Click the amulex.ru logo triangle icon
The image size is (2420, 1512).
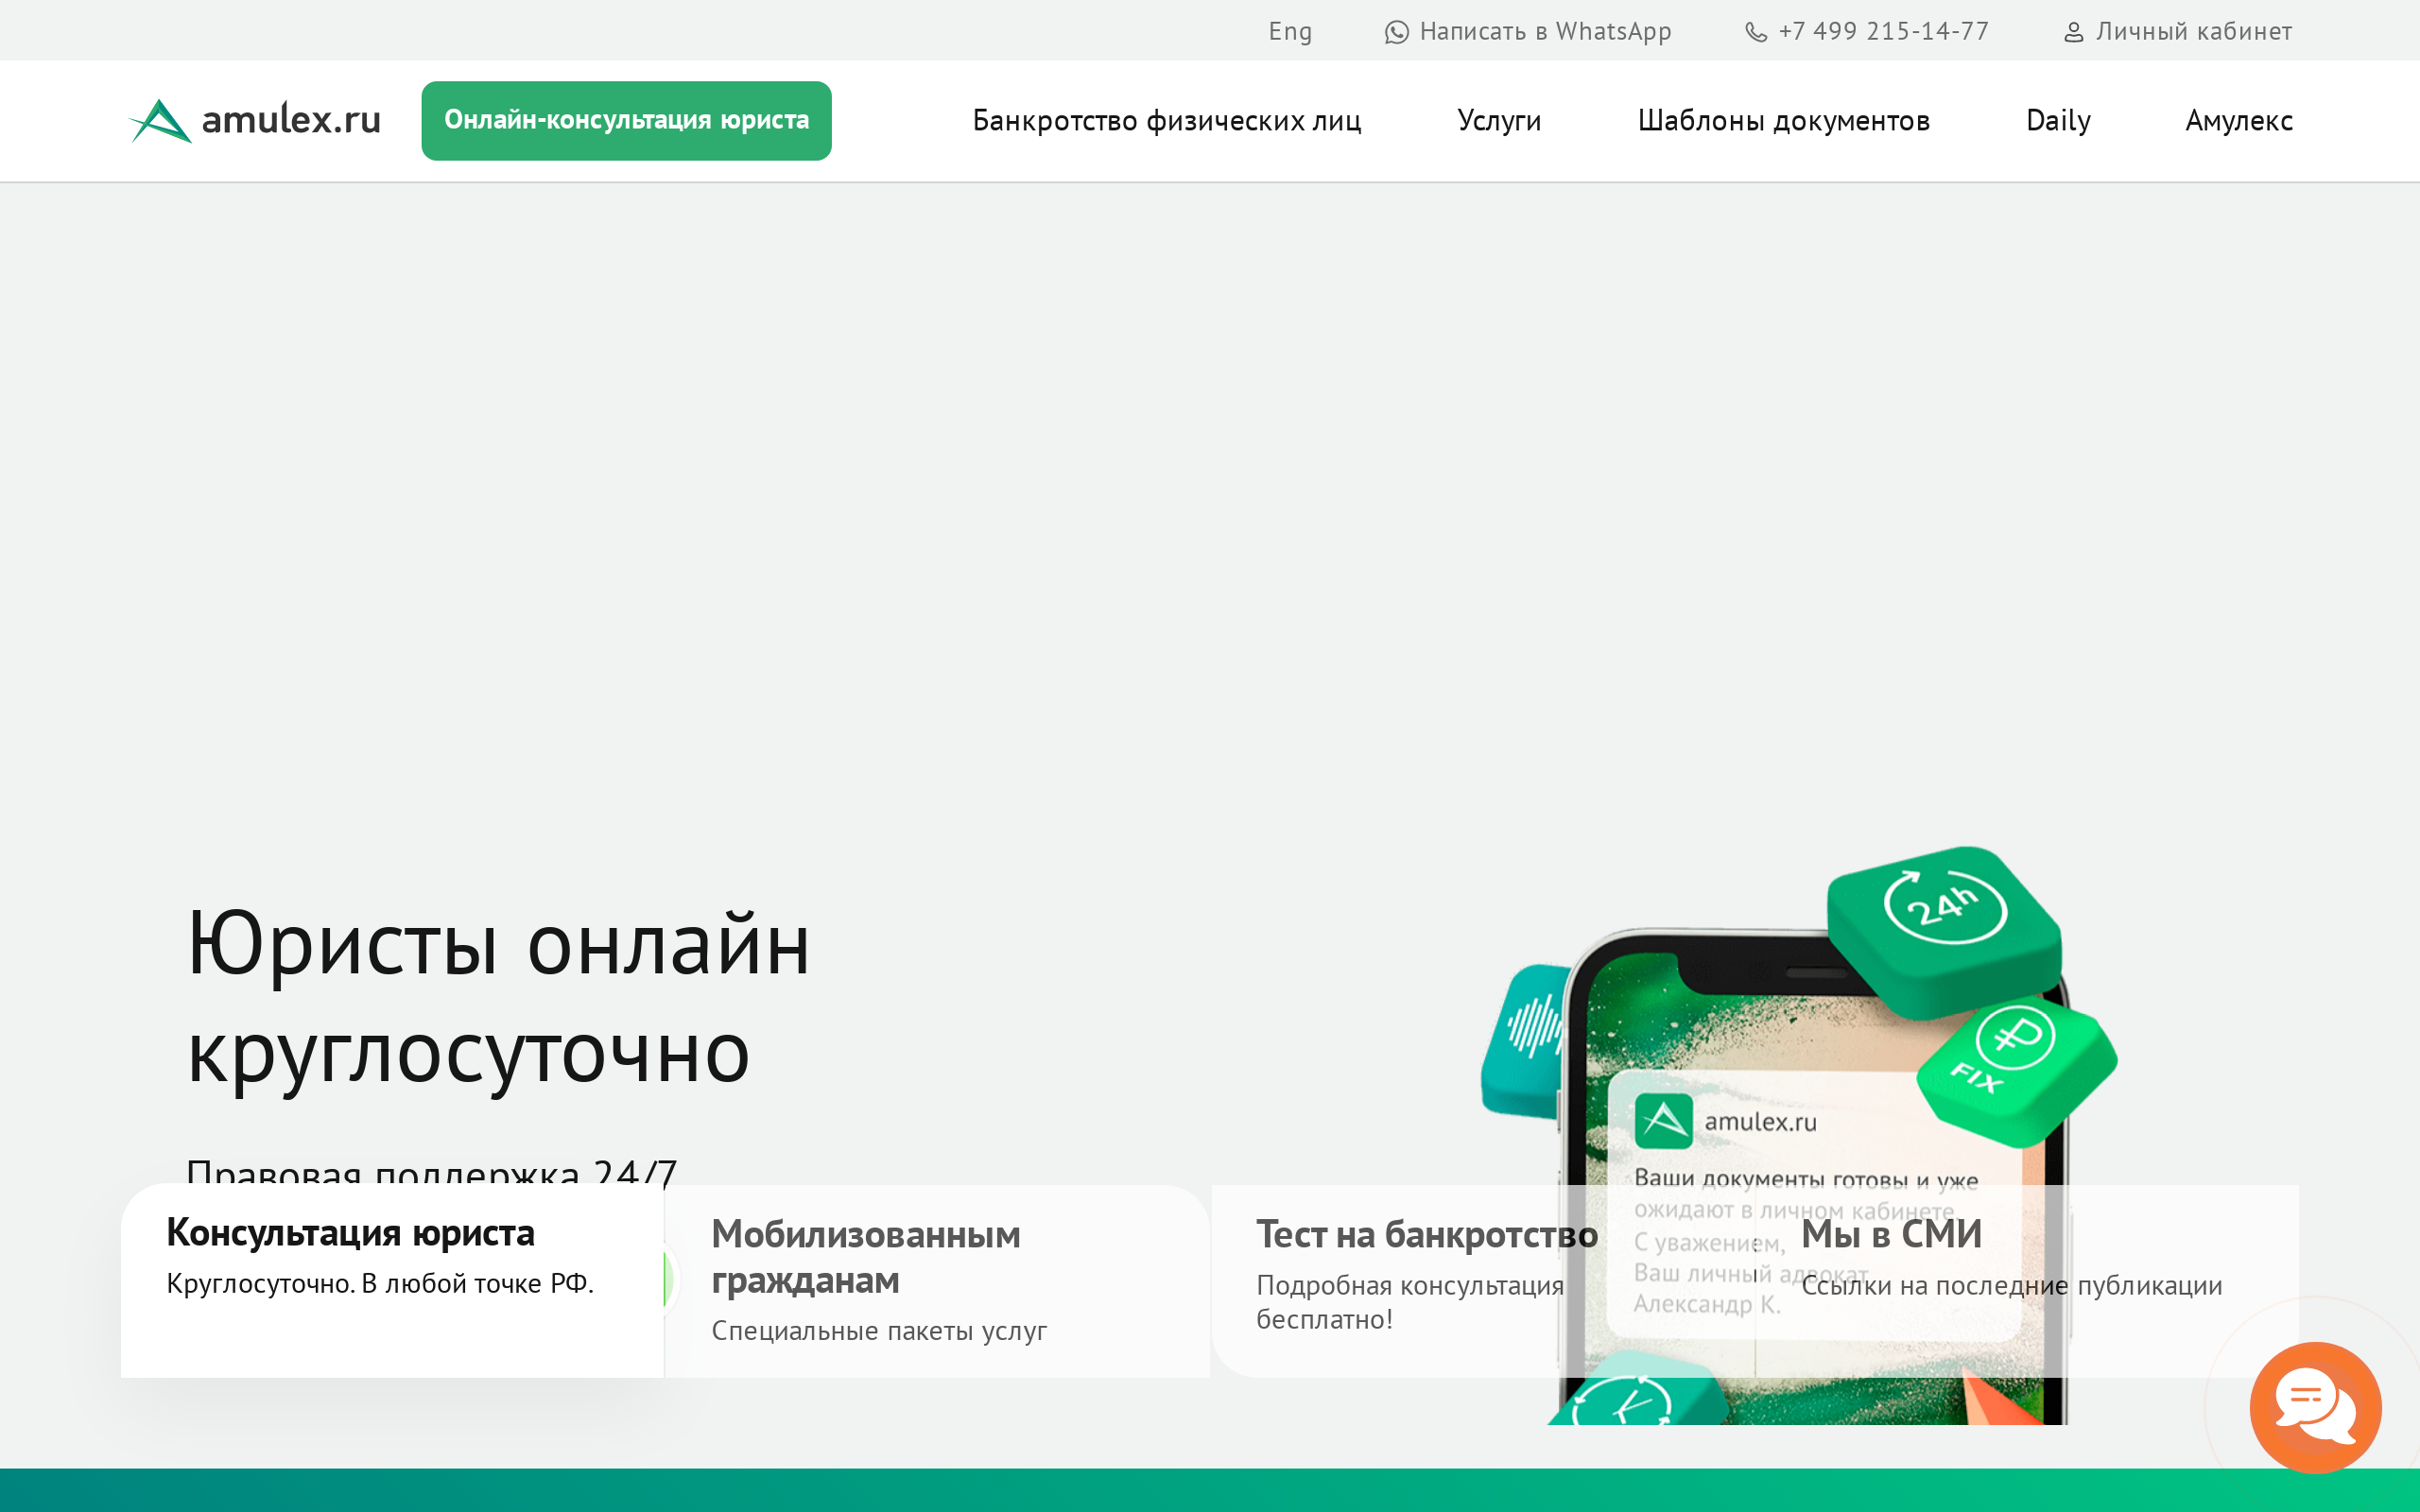(x=160, y=121)
